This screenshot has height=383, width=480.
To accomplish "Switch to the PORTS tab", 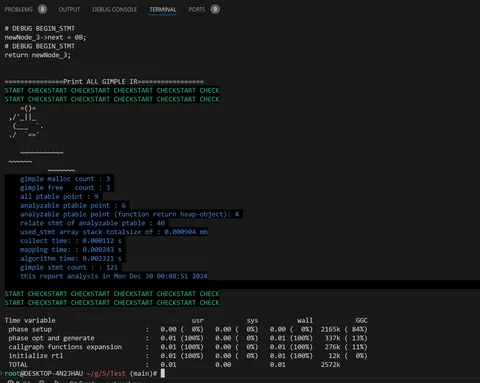I will click(197, 9).
